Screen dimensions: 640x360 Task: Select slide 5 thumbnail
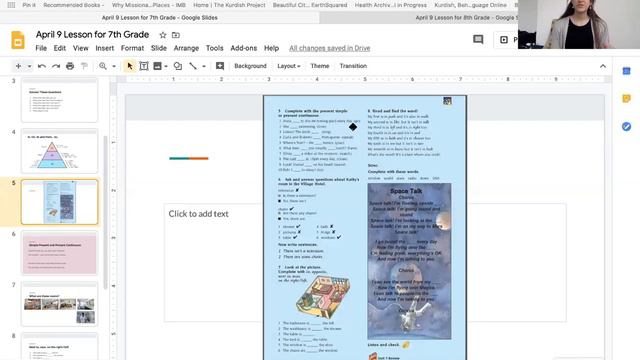pyautogui.click(x=60, y=202)
